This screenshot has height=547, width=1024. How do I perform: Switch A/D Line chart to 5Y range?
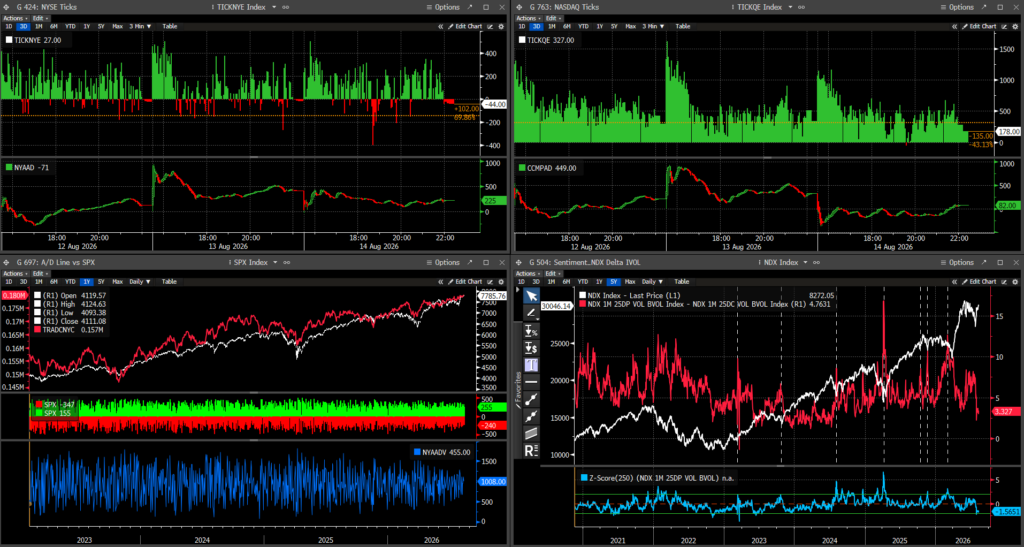tap(101, 282)
